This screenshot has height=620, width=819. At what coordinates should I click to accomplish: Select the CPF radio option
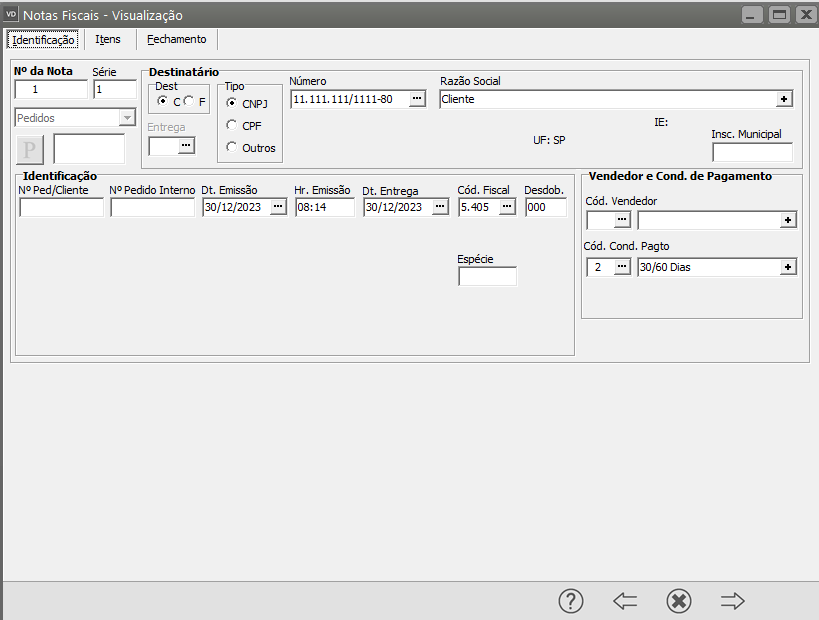pyautogui.click(x=232, y=126)
